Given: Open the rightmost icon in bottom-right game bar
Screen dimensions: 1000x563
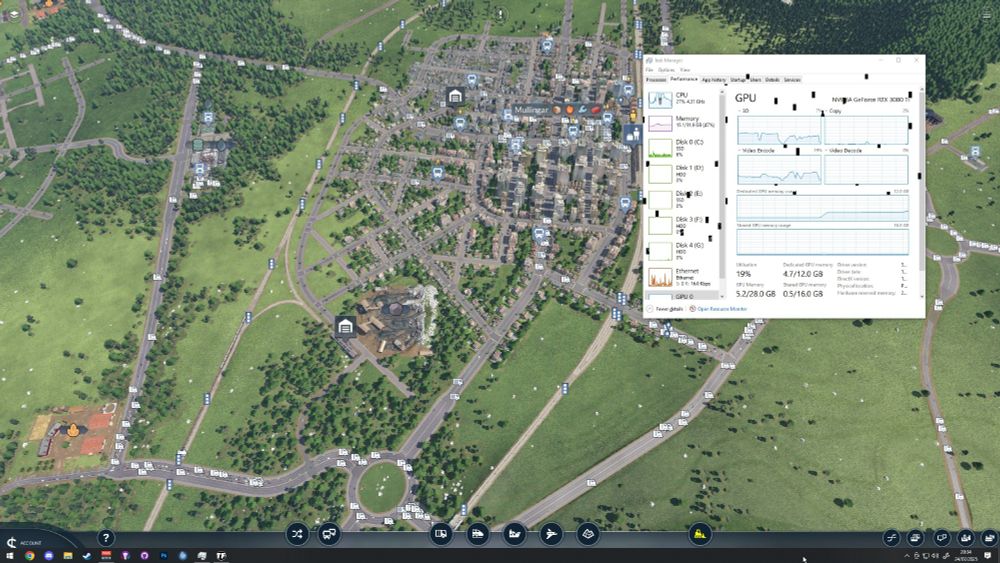Looking at the screenshot, I should coord(989,538).
